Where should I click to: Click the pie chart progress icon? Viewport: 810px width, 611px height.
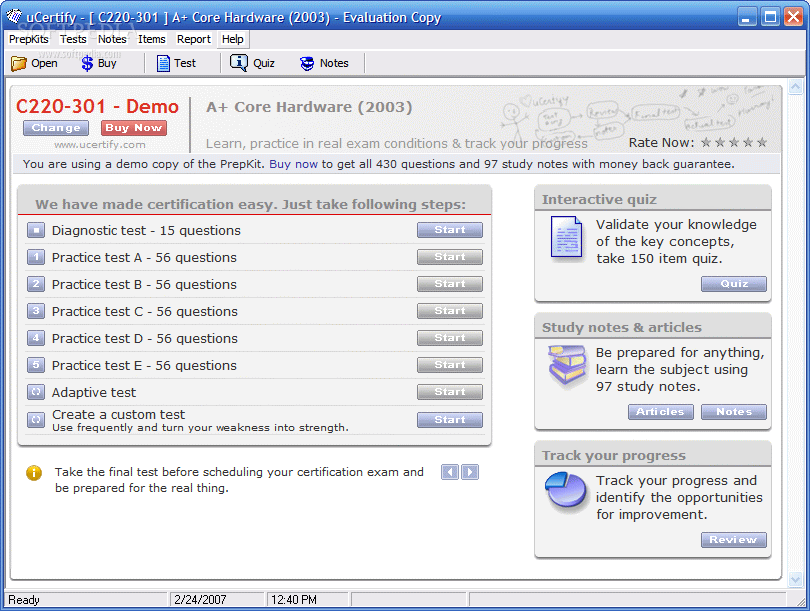[x=566, y=490]
